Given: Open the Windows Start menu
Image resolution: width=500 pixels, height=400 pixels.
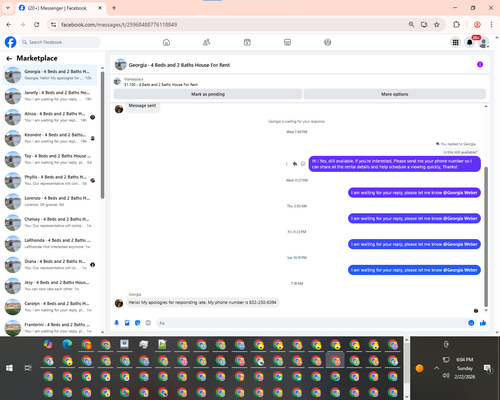Looking at the screenshot, I should click(9, 368).
